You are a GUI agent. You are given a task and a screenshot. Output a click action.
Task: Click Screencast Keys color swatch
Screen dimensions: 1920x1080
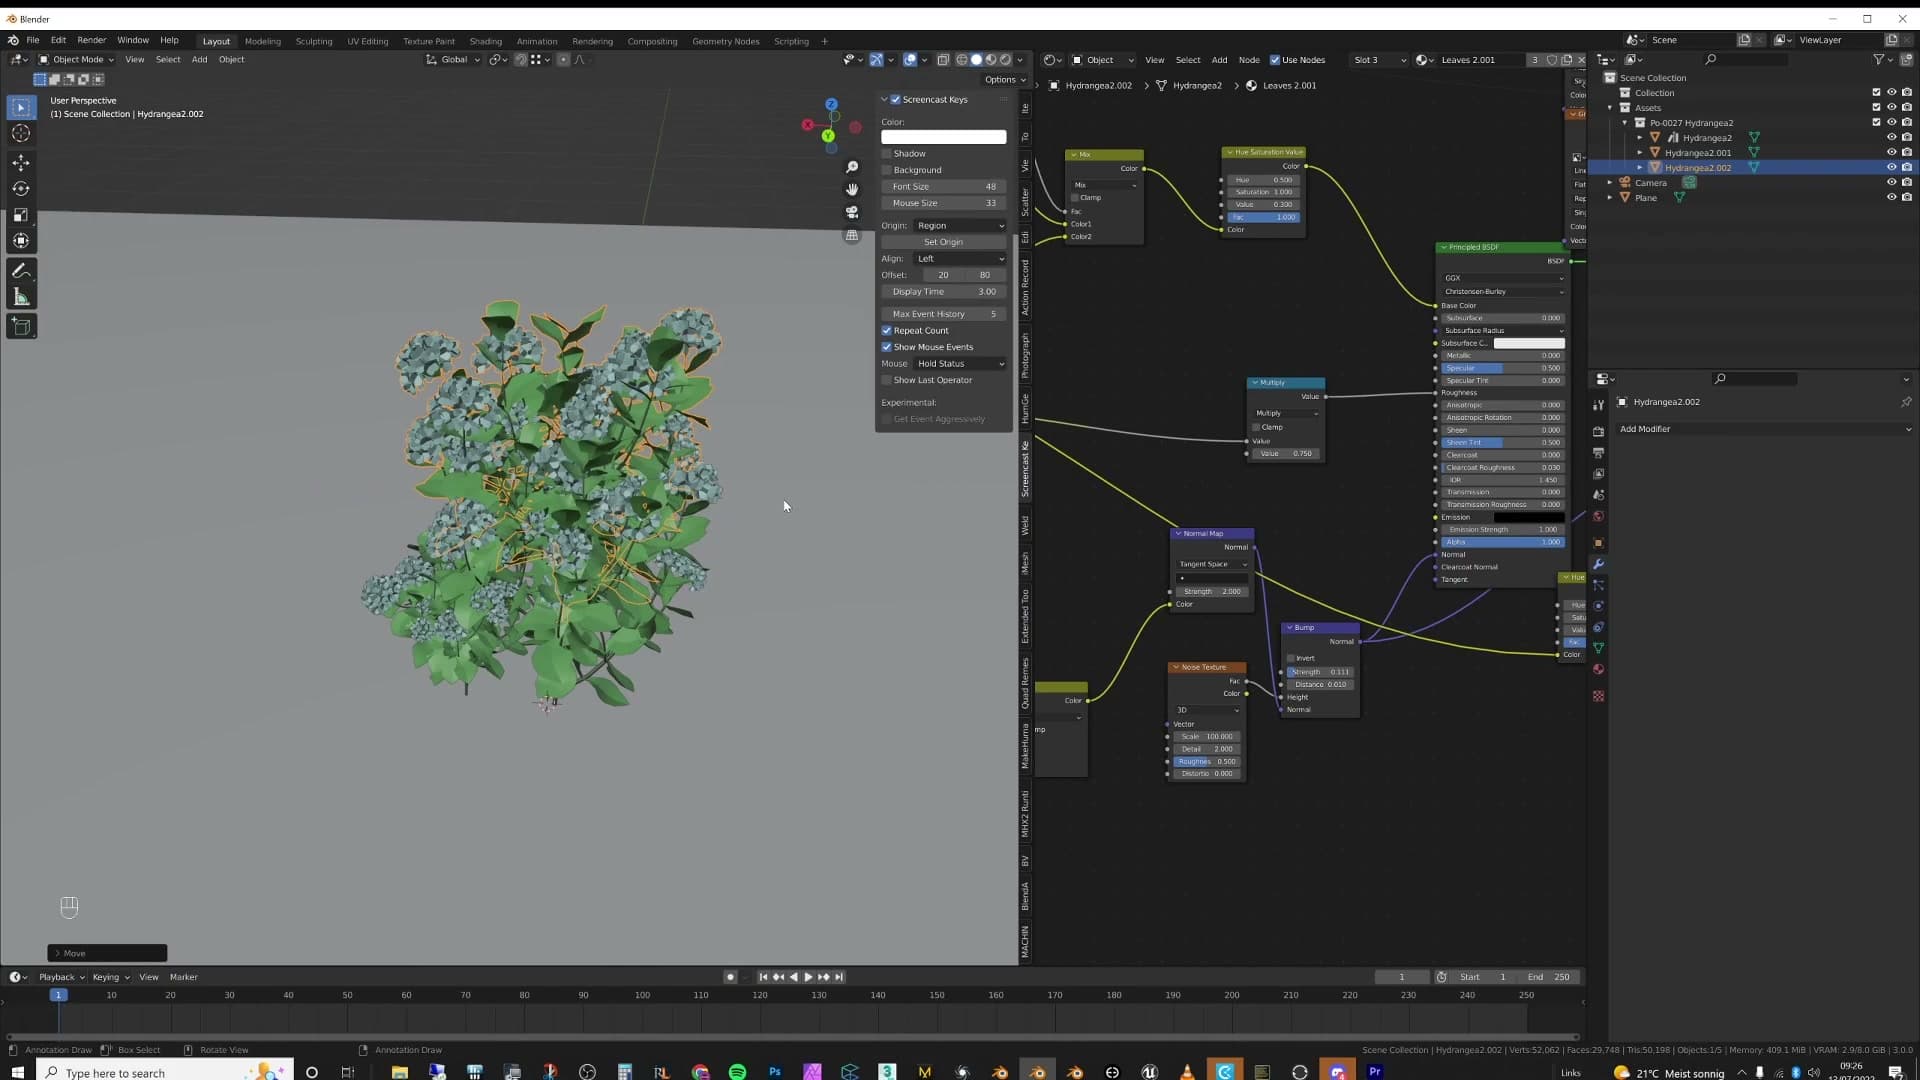tap(943, 137)
